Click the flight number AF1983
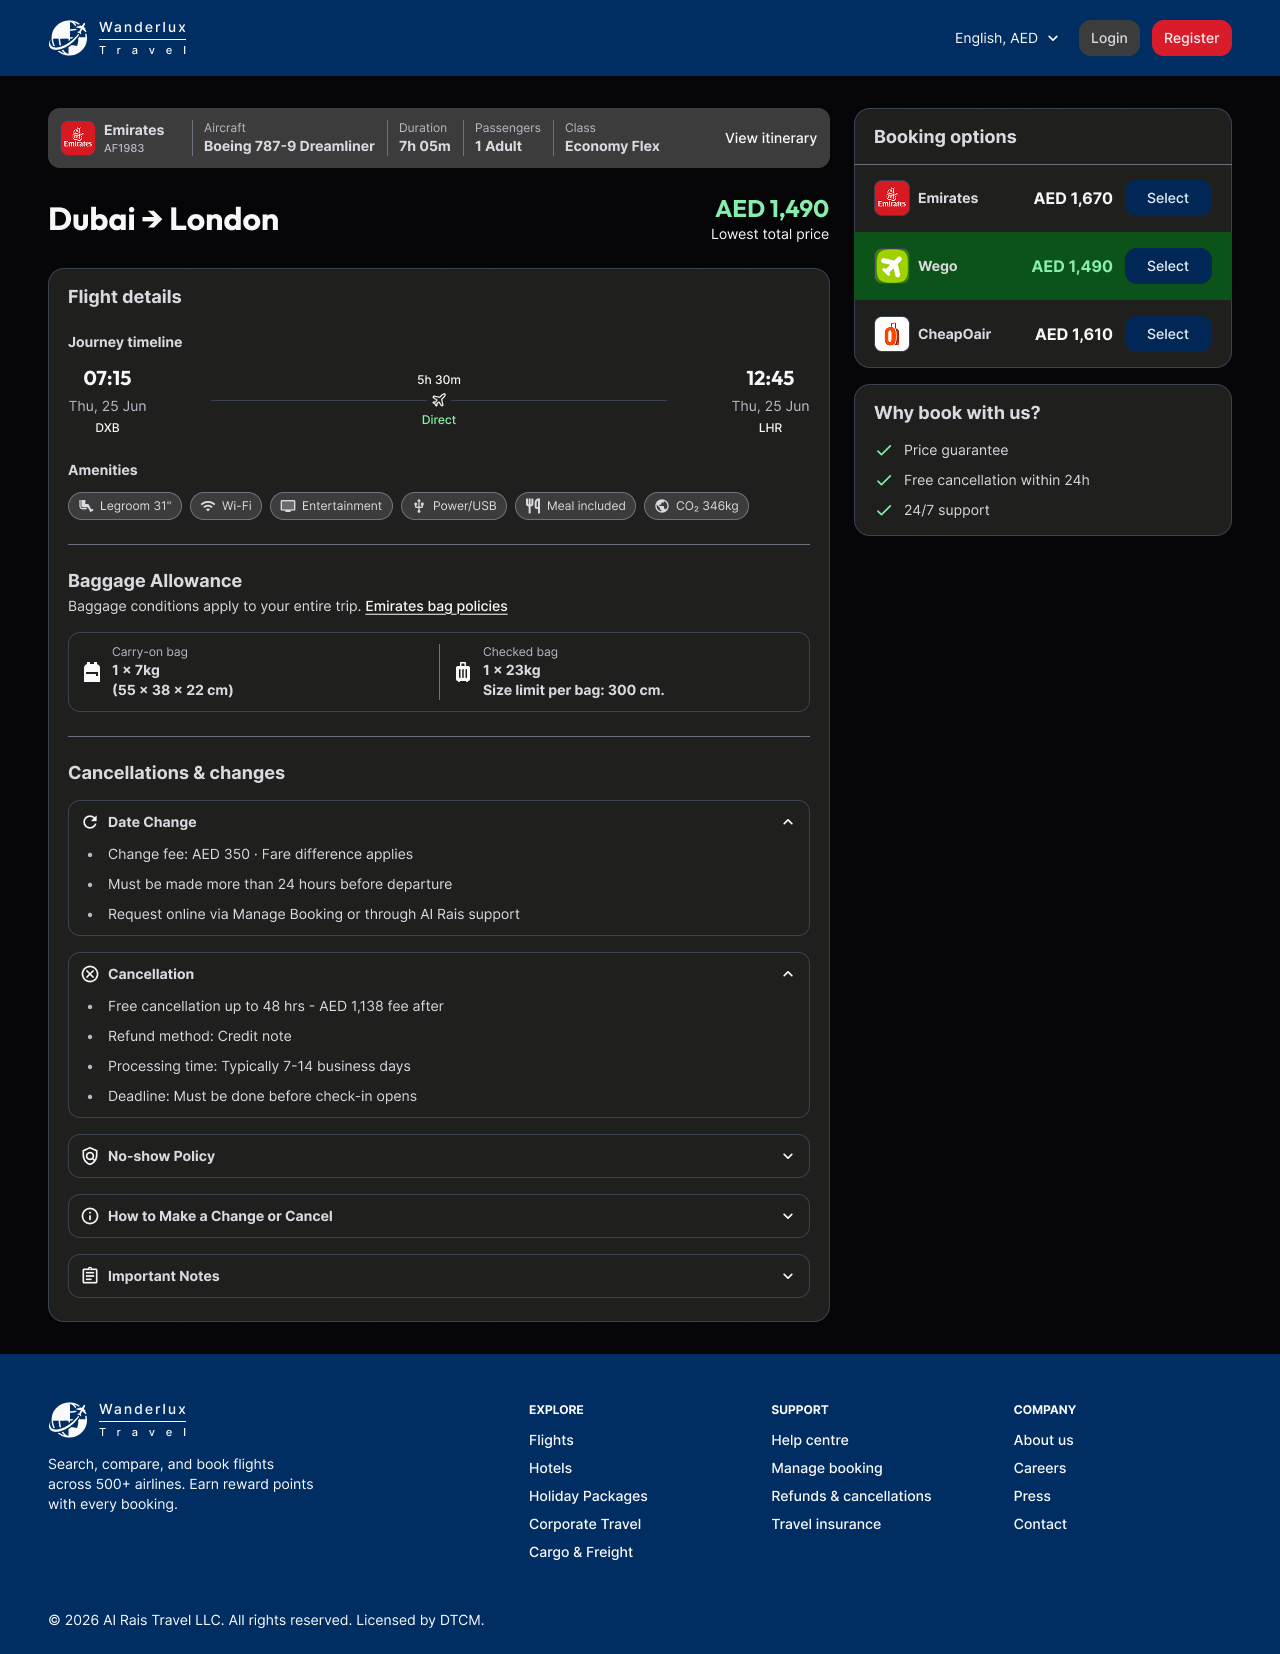1280x1654 pixels. 124,148
